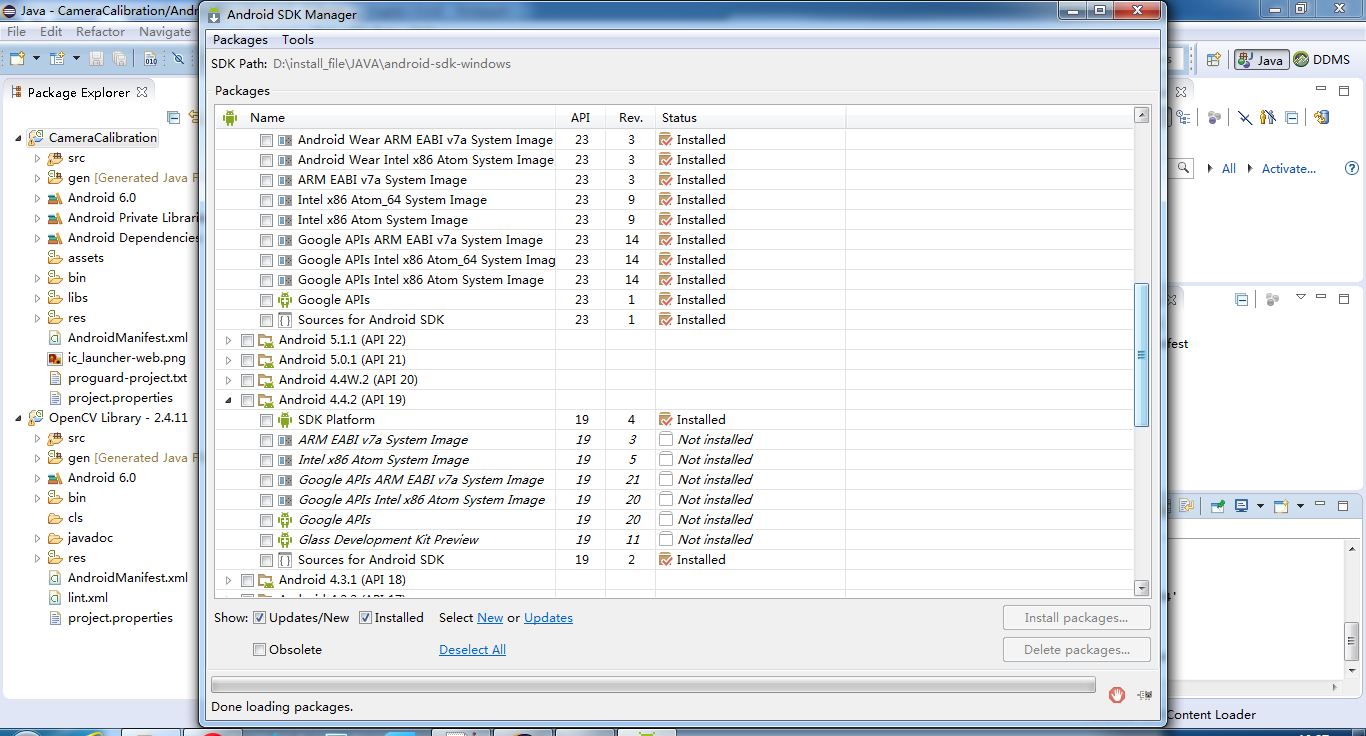Click the binary 010 file icon in Eclipse toolbar
1366x736 pixels.
pyautogui.click(x=150, y=59)
